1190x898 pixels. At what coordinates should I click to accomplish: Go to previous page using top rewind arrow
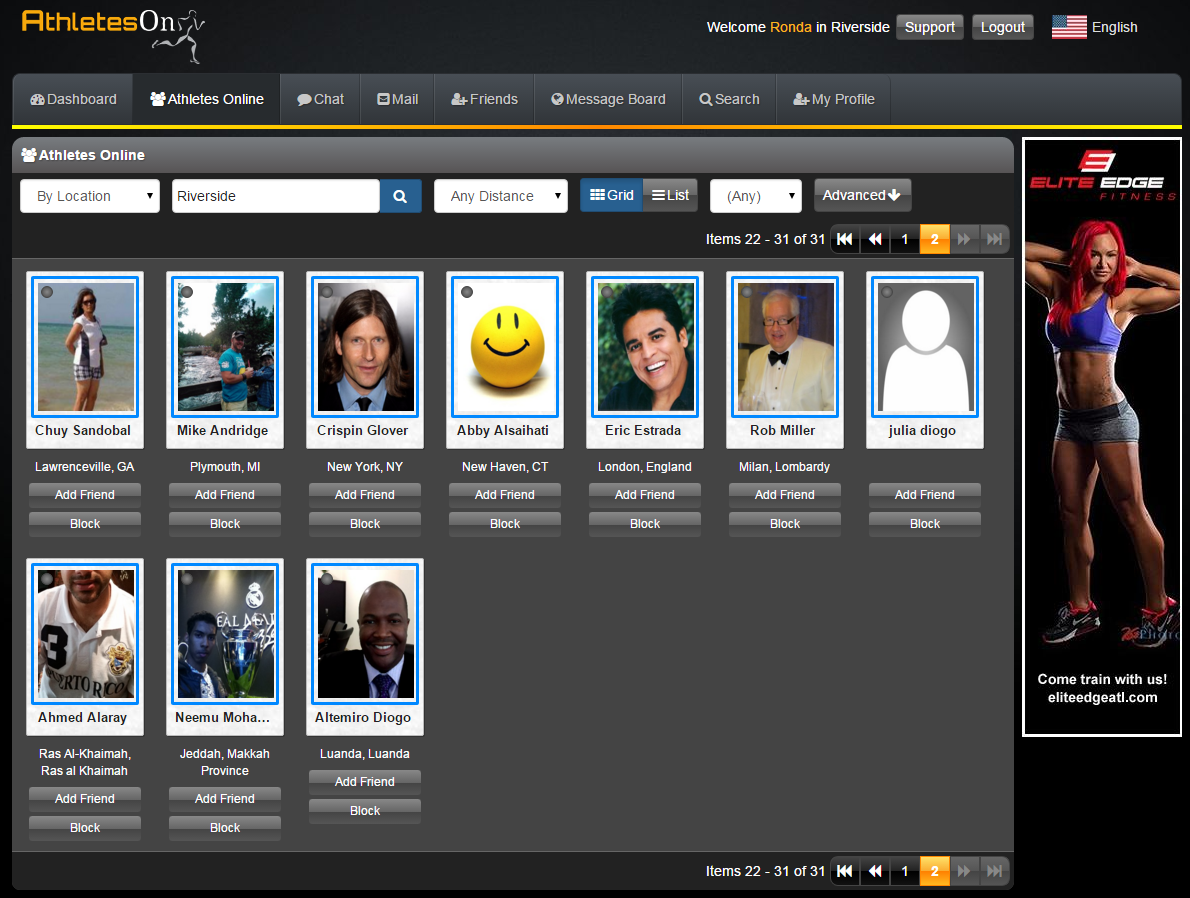pyautogui.click(x=875, y=239)
